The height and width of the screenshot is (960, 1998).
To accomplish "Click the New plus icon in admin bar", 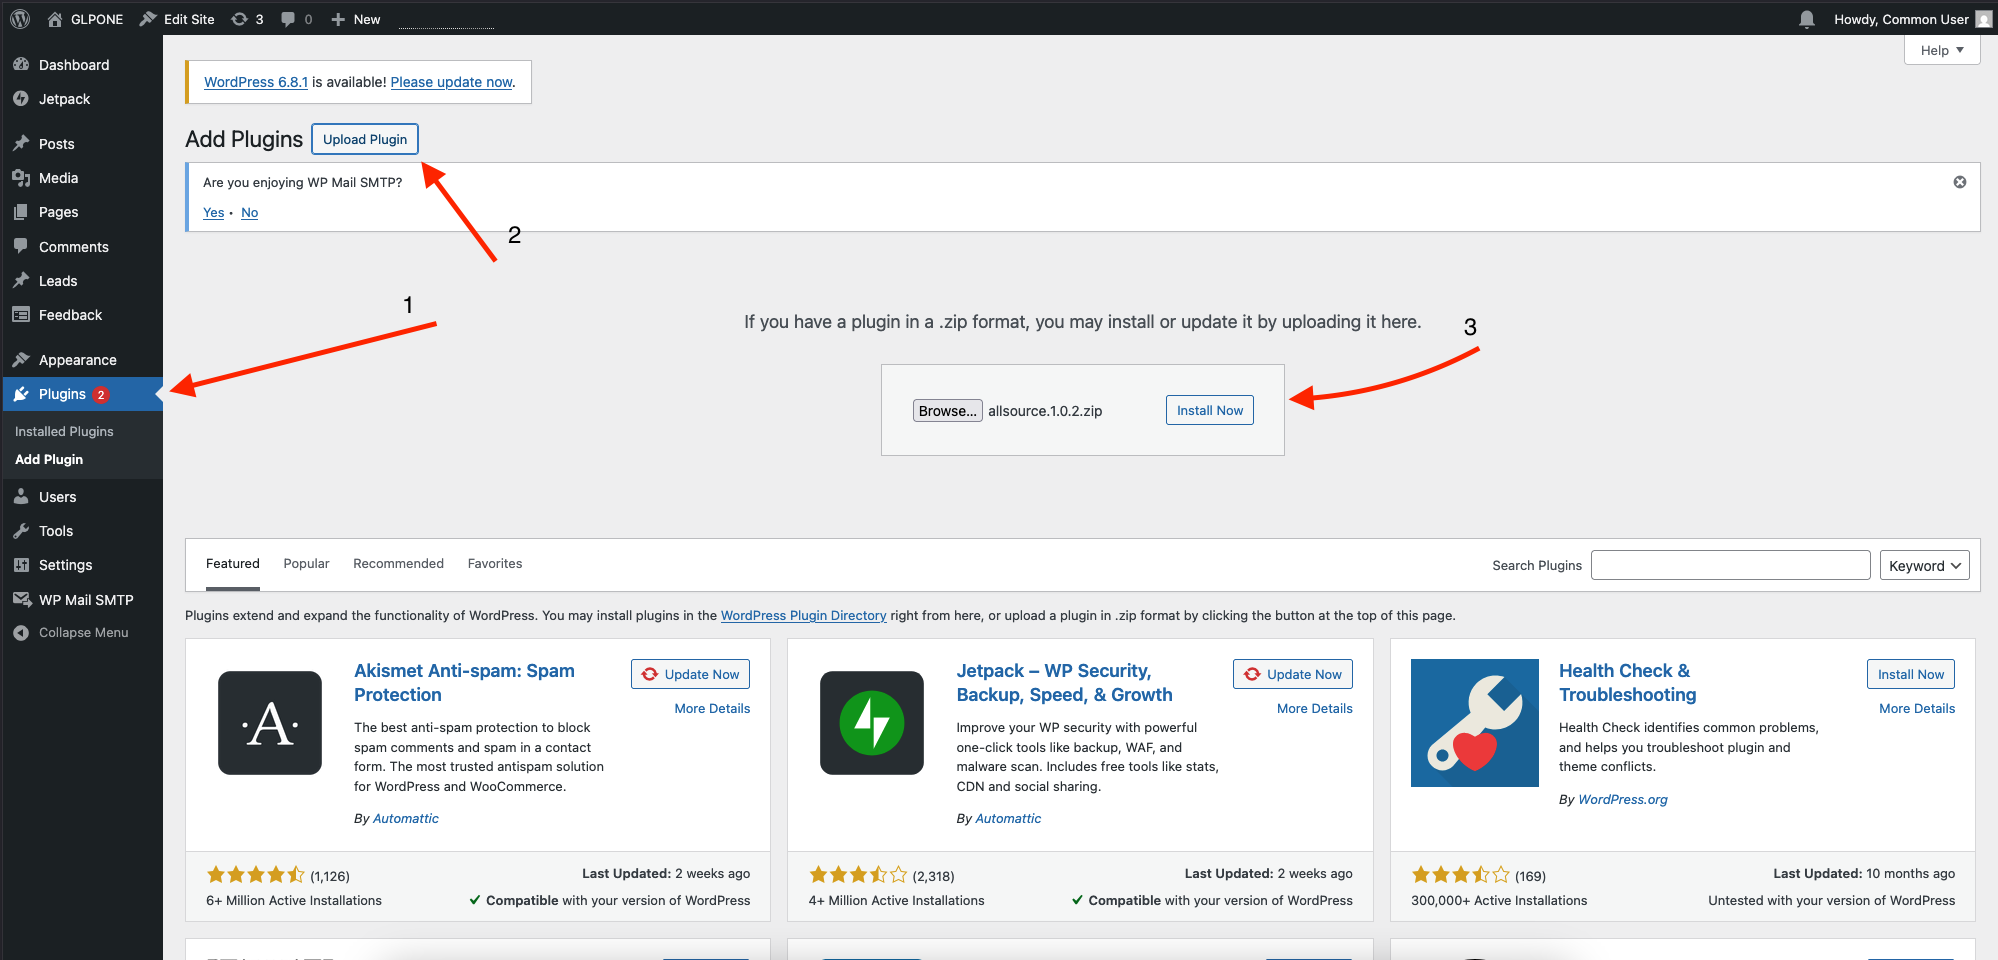I will click(x=338, y=19).
